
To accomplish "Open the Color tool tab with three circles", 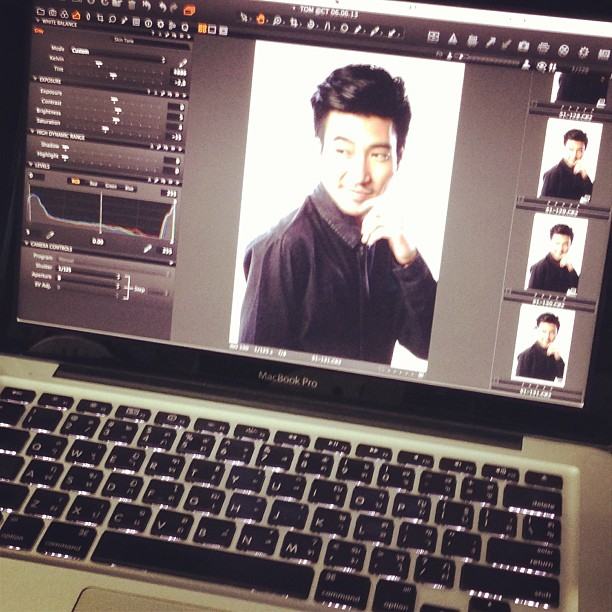I will [x=64, y=14].
